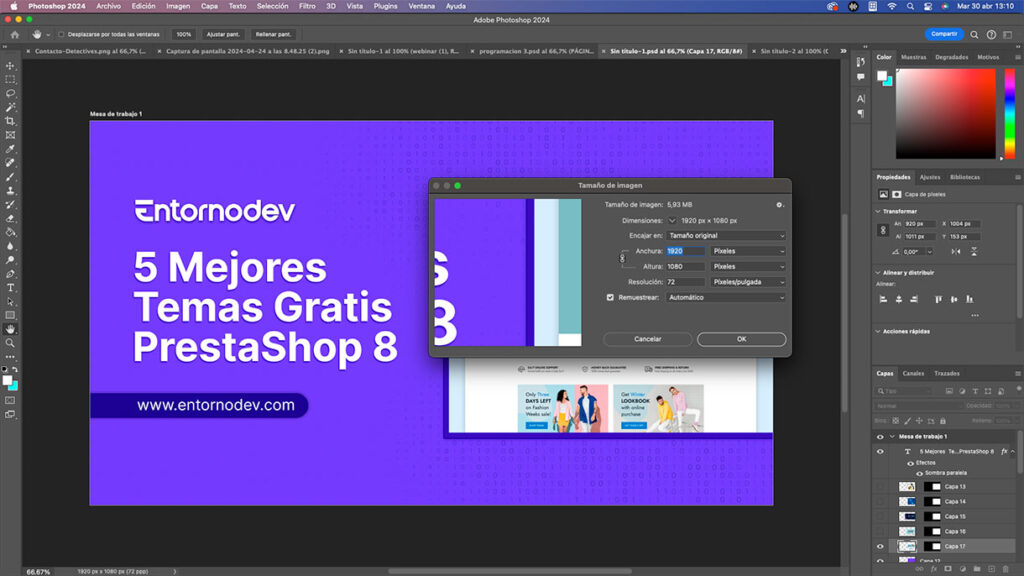Click the Cancelar button
This screenshot has width=1024, height=576.
click(x=647, y=339)
